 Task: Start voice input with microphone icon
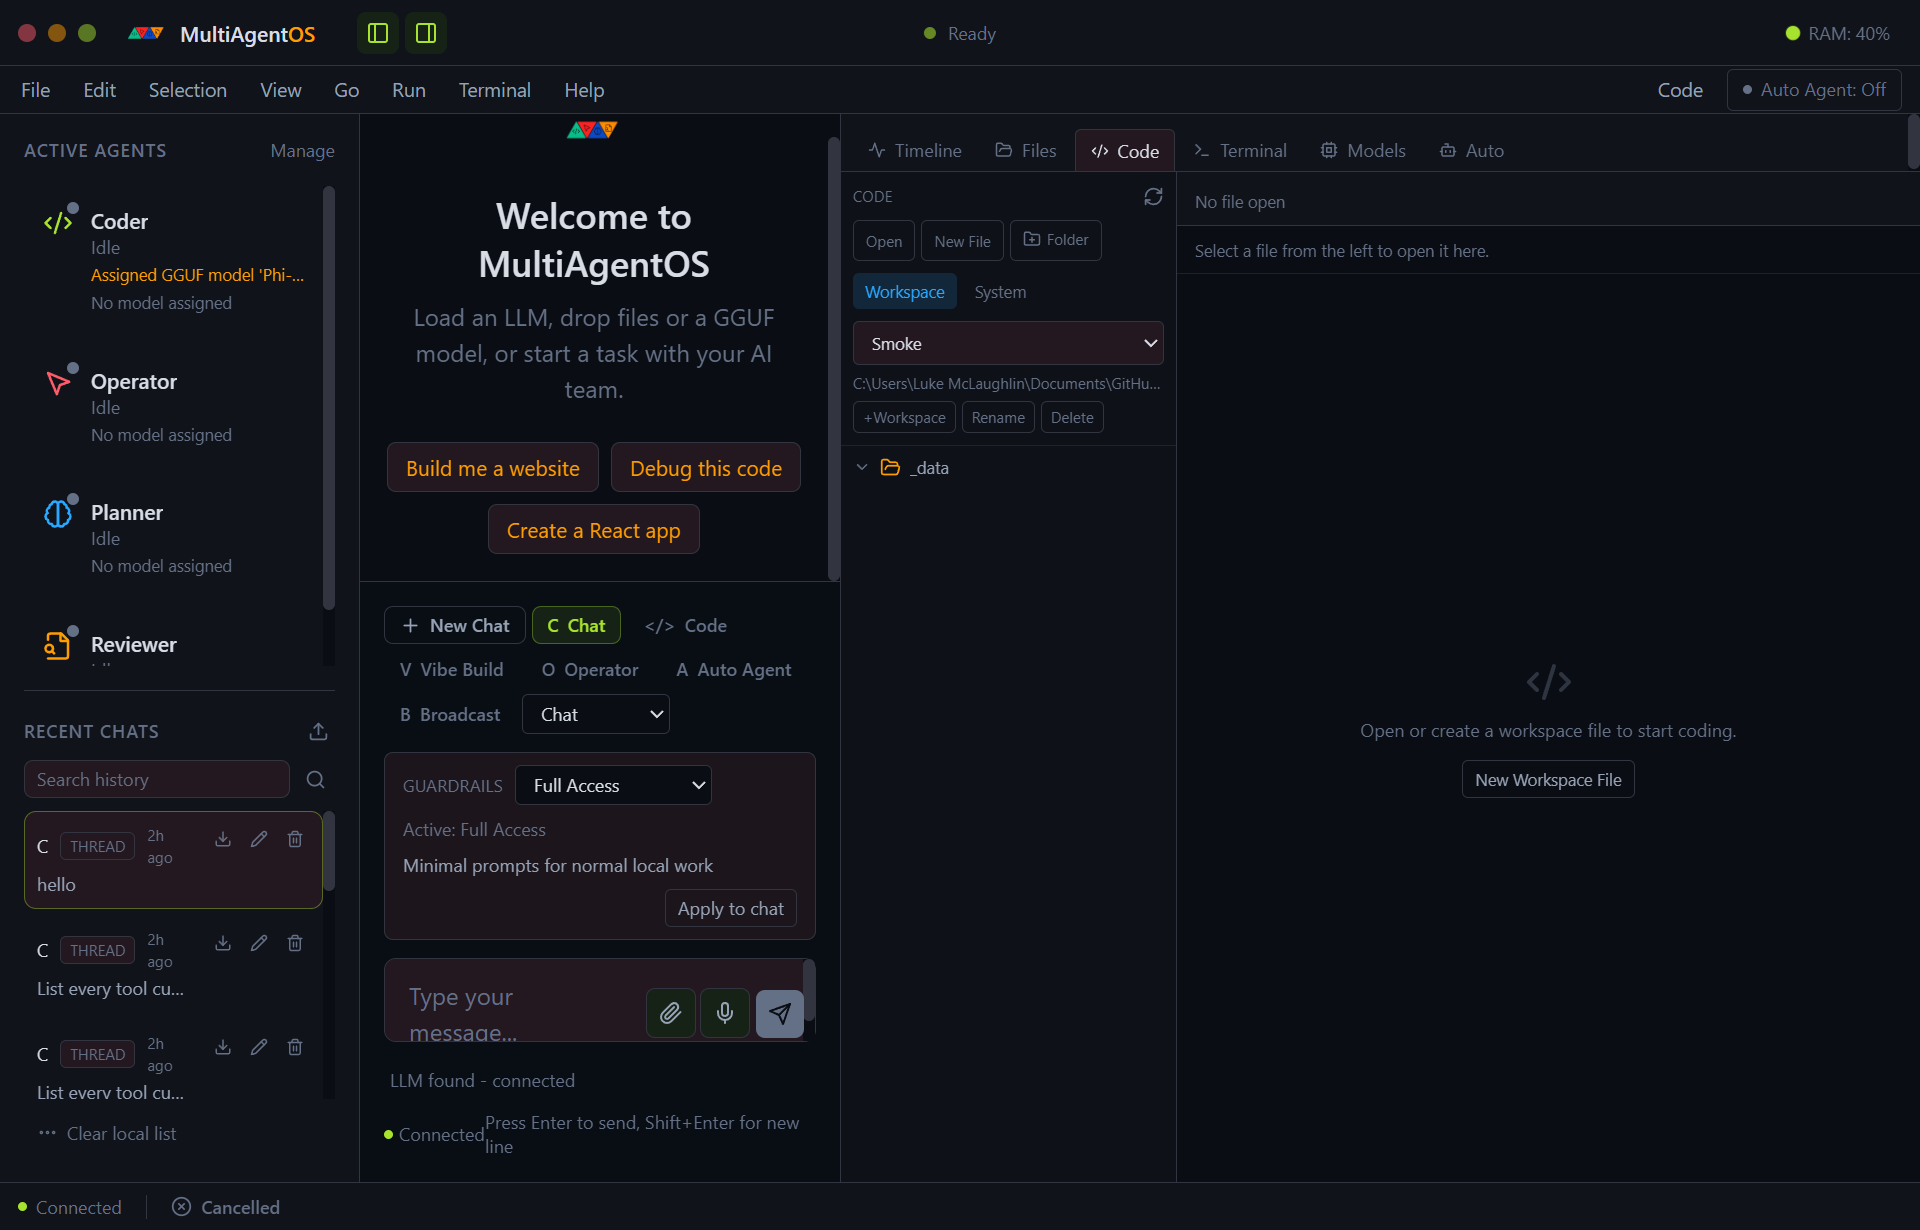(725, 1013)
